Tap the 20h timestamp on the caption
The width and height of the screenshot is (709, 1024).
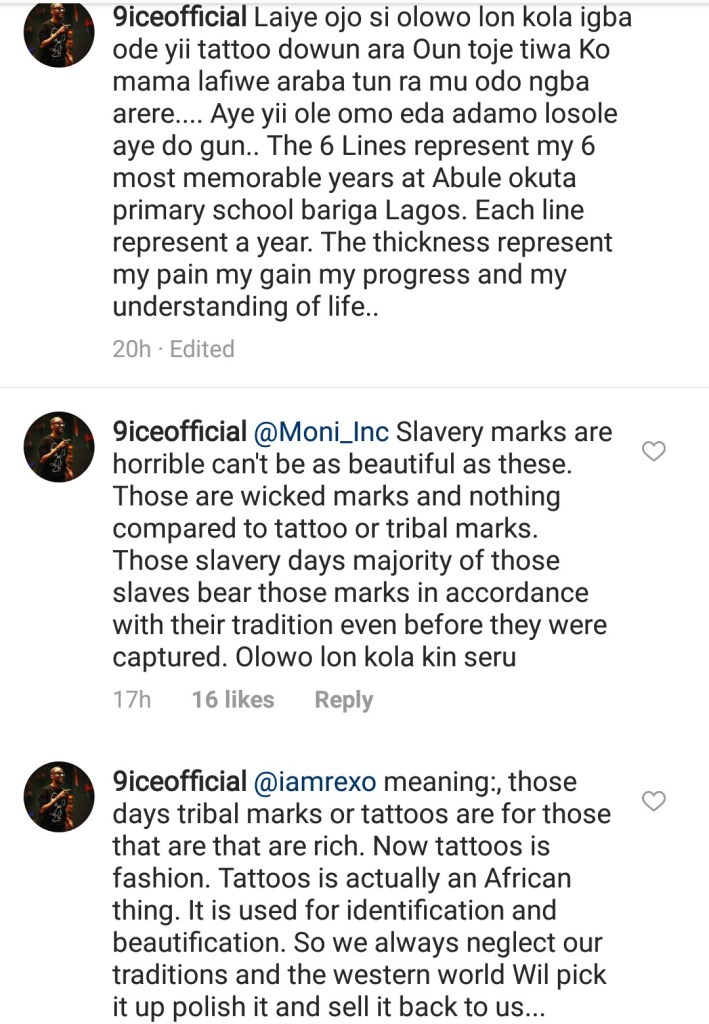click(x=130, y=349)
